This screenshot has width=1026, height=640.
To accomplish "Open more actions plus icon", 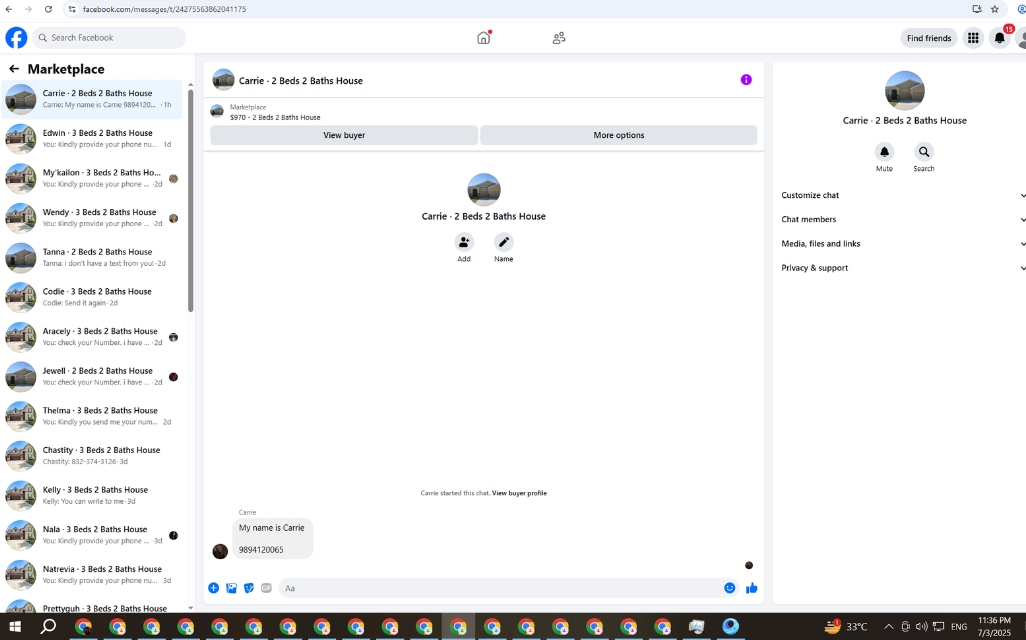I will 213,588.
